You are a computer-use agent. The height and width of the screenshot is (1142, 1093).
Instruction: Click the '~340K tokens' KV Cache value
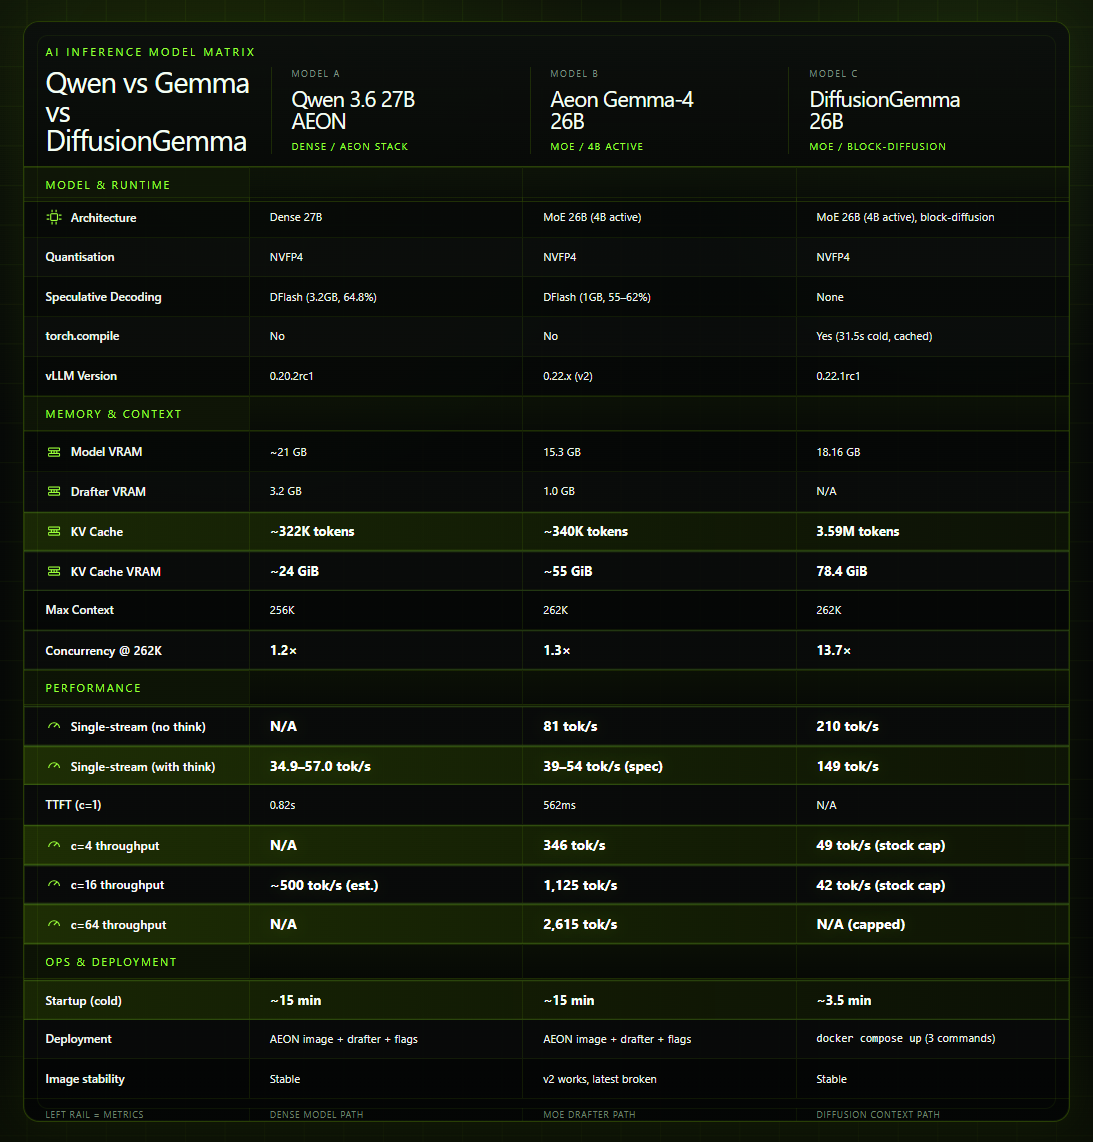coord(585,532)
